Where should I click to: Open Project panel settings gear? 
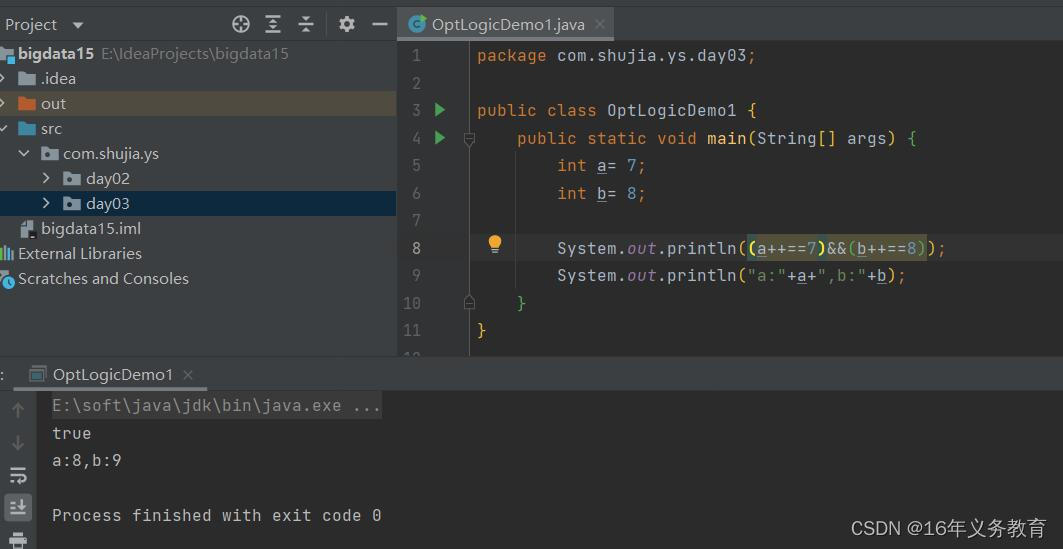(x=347, y=25)
